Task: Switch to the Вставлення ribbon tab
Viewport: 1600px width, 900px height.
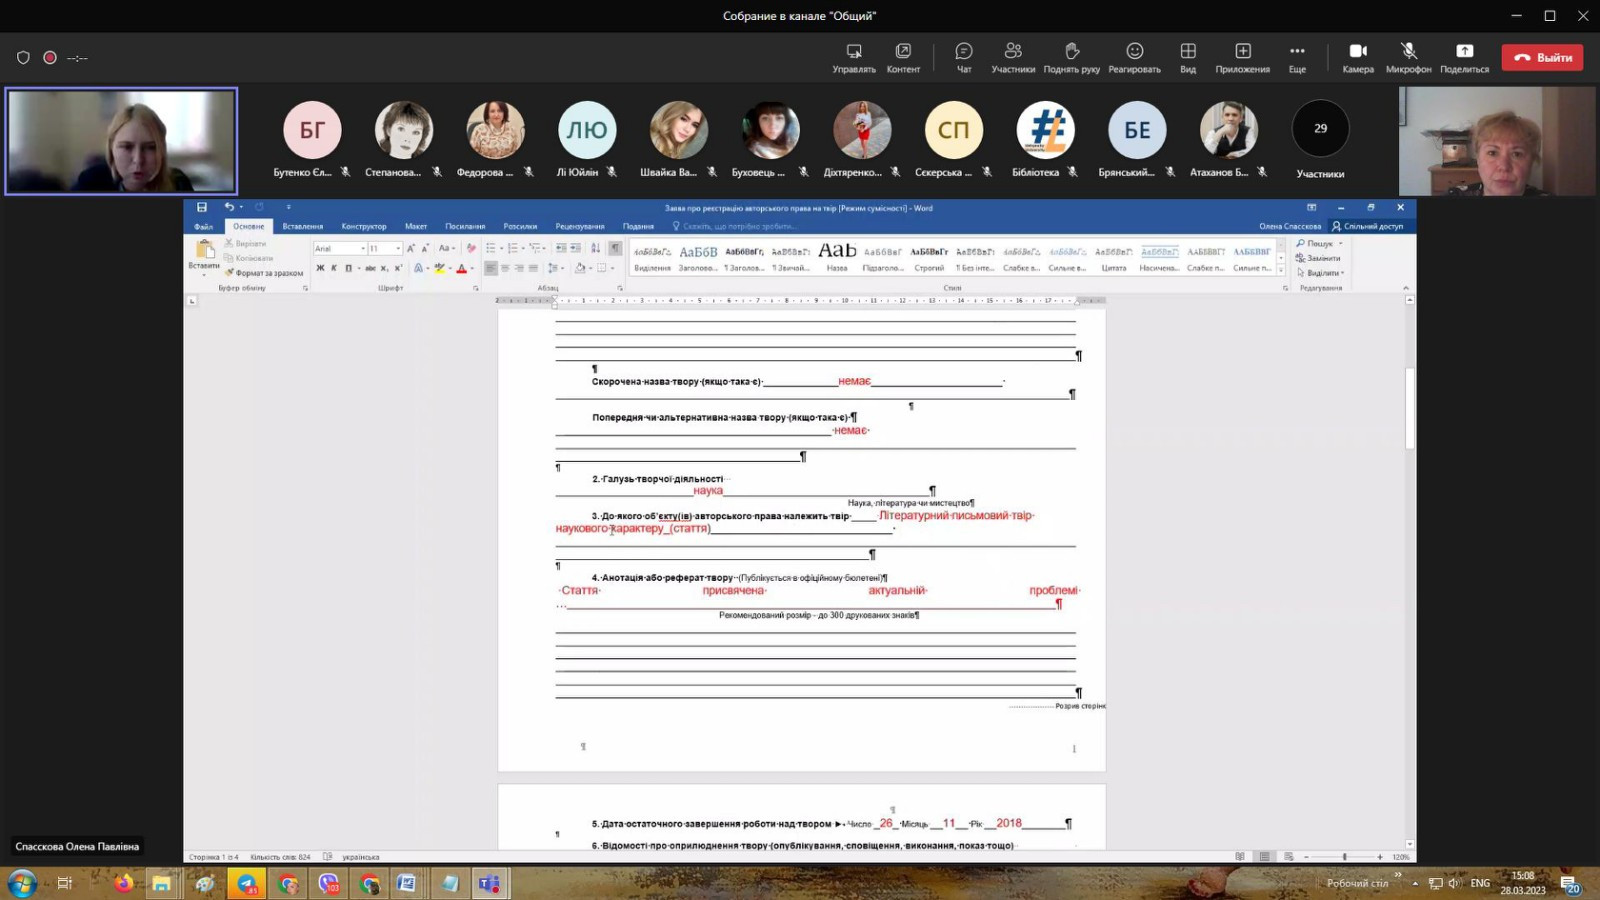Action: click(x=302, y=227)
